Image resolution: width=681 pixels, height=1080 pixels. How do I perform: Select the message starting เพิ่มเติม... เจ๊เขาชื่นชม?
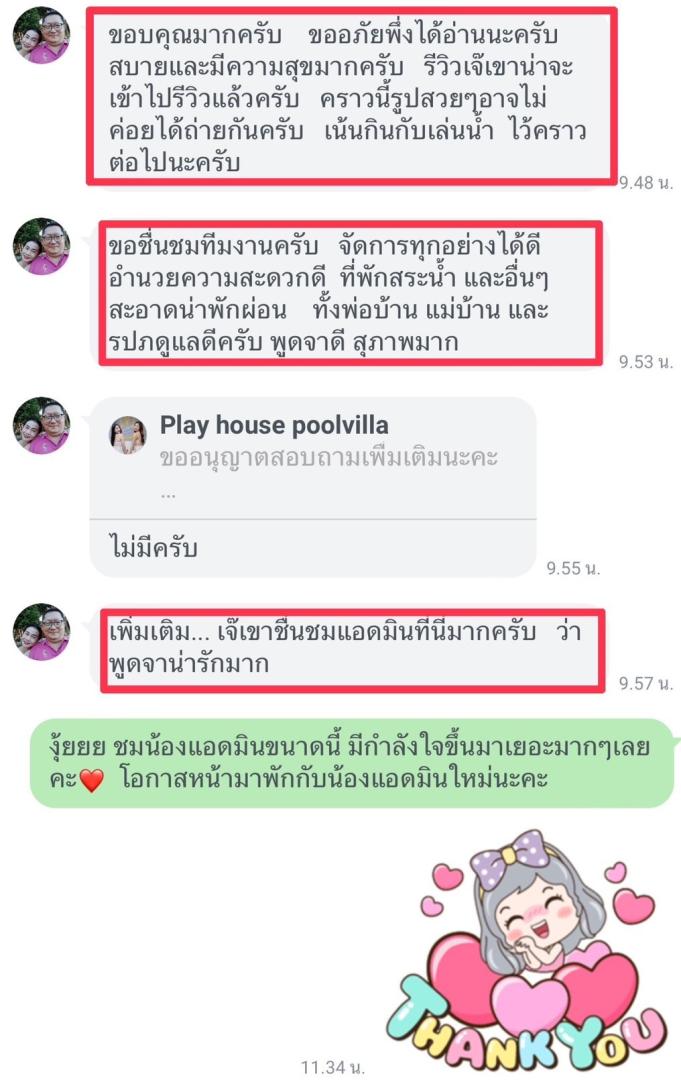[x=353, y=650]
